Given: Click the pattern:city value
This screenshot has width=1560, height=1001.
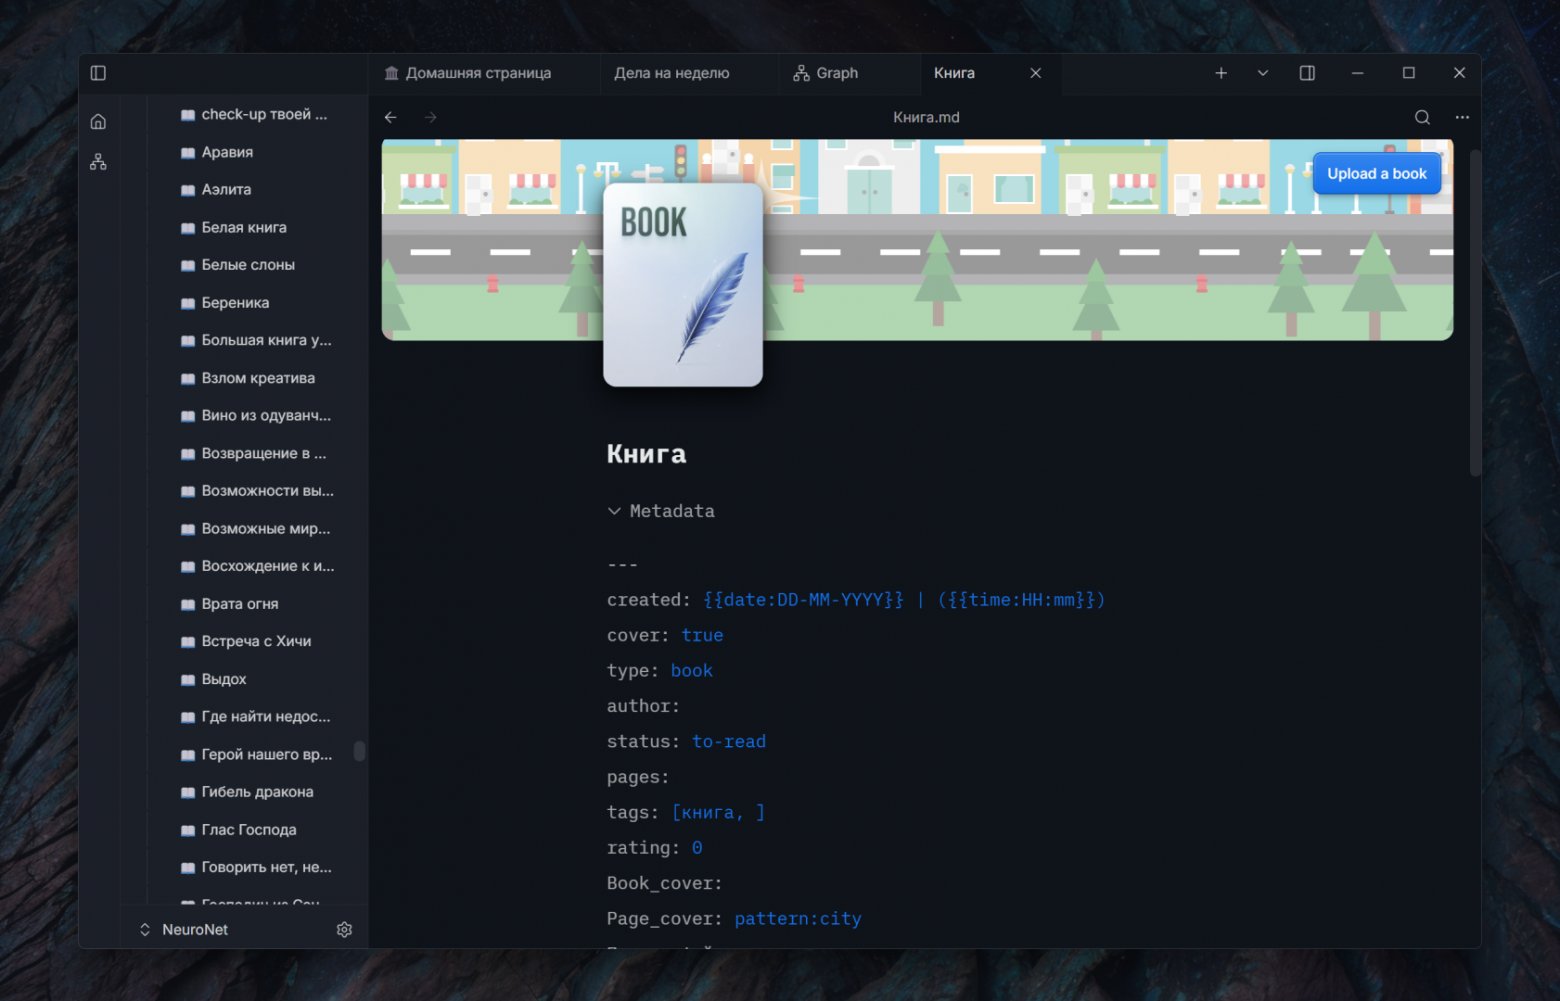Looking at the screenshot, I should 798,919.
